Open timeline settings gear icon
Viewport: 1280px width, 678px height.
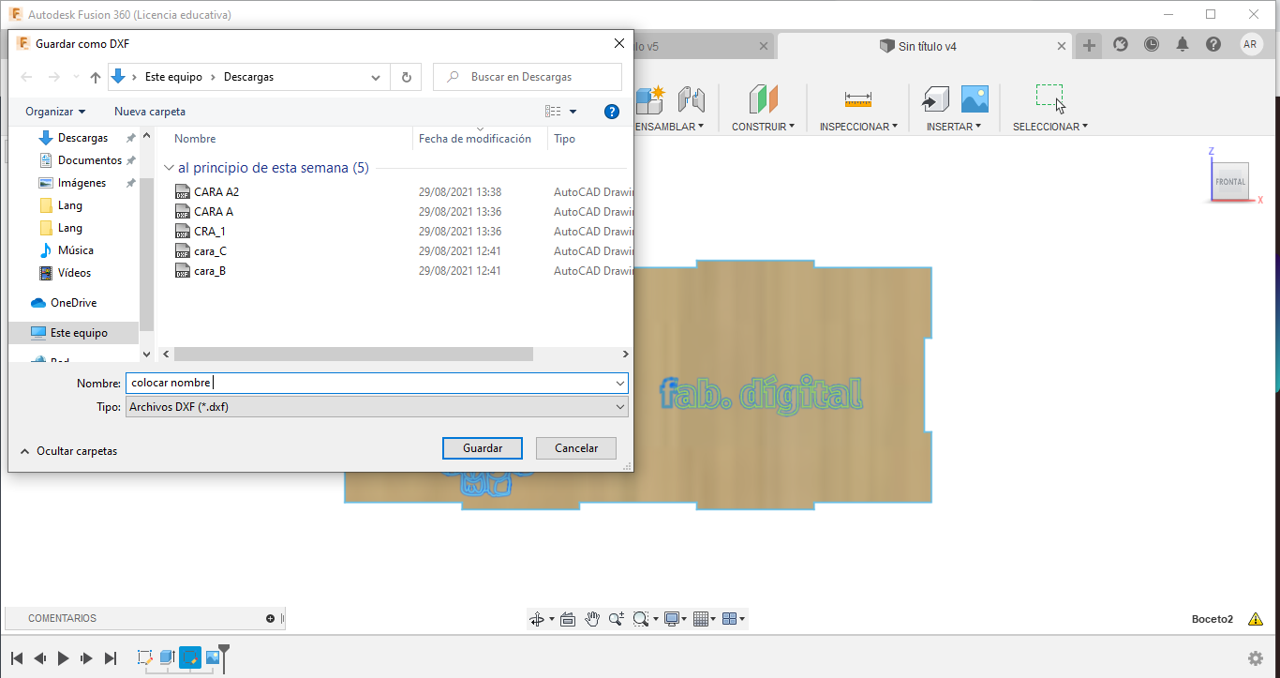coord(1255,658)
